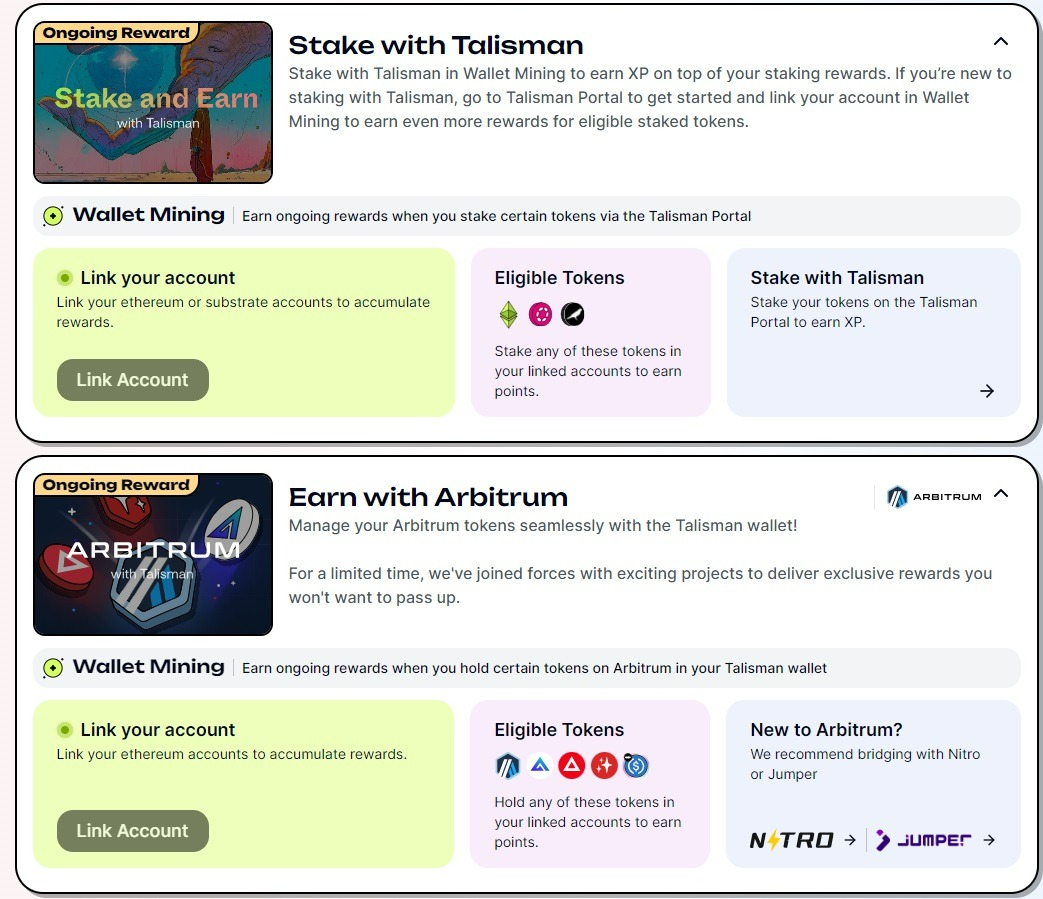Collapse the Stake with Talisman section

click(x=1000, y=42)
